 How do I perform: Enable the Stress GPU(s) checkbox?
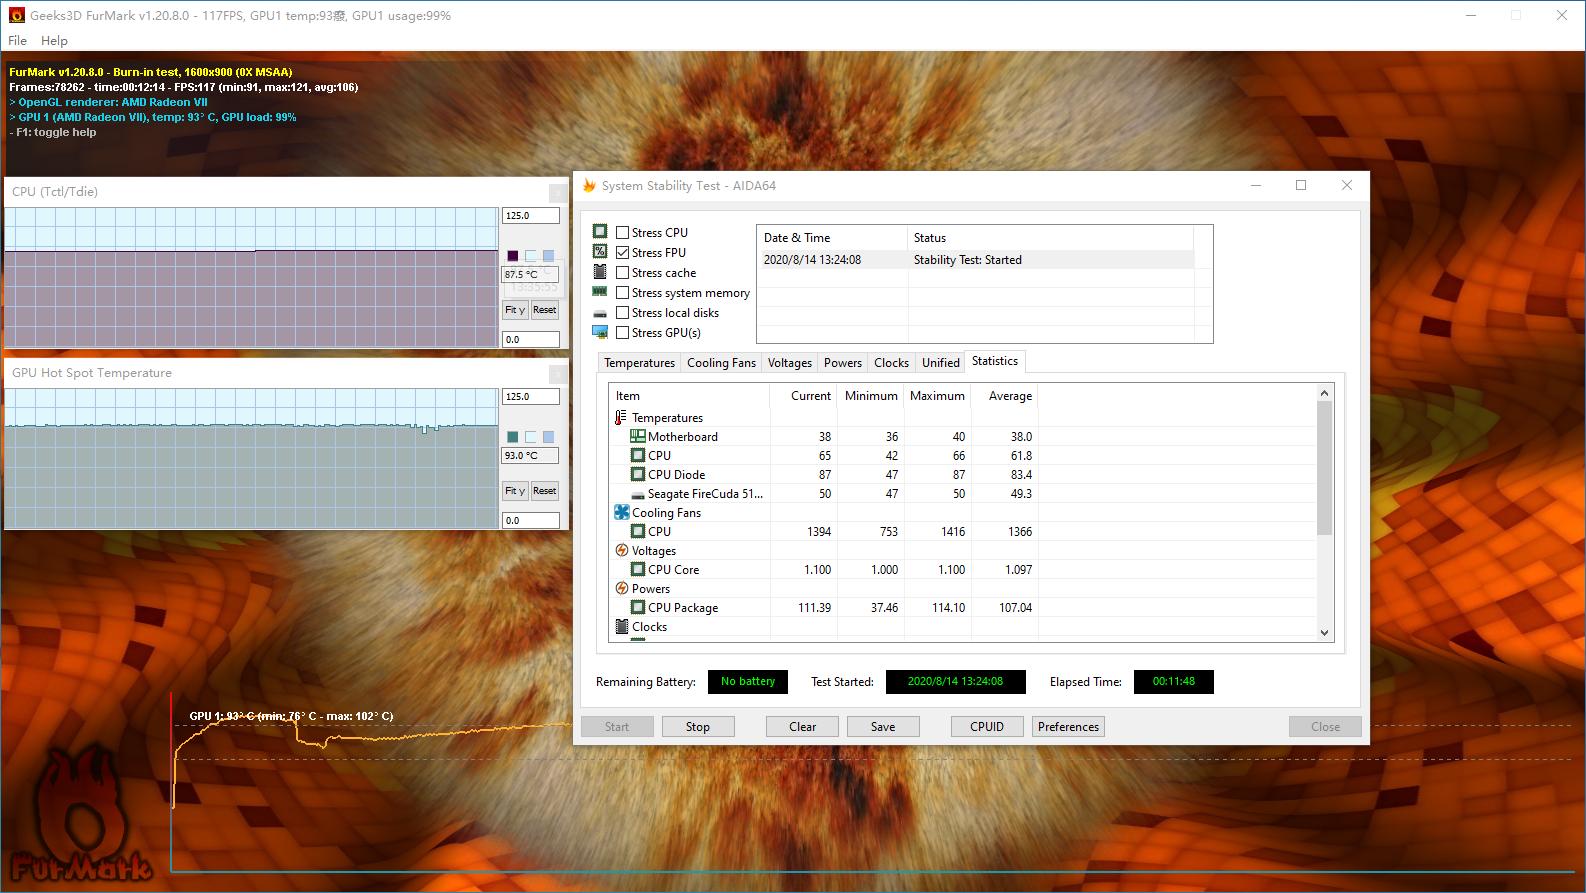point(623,333)
